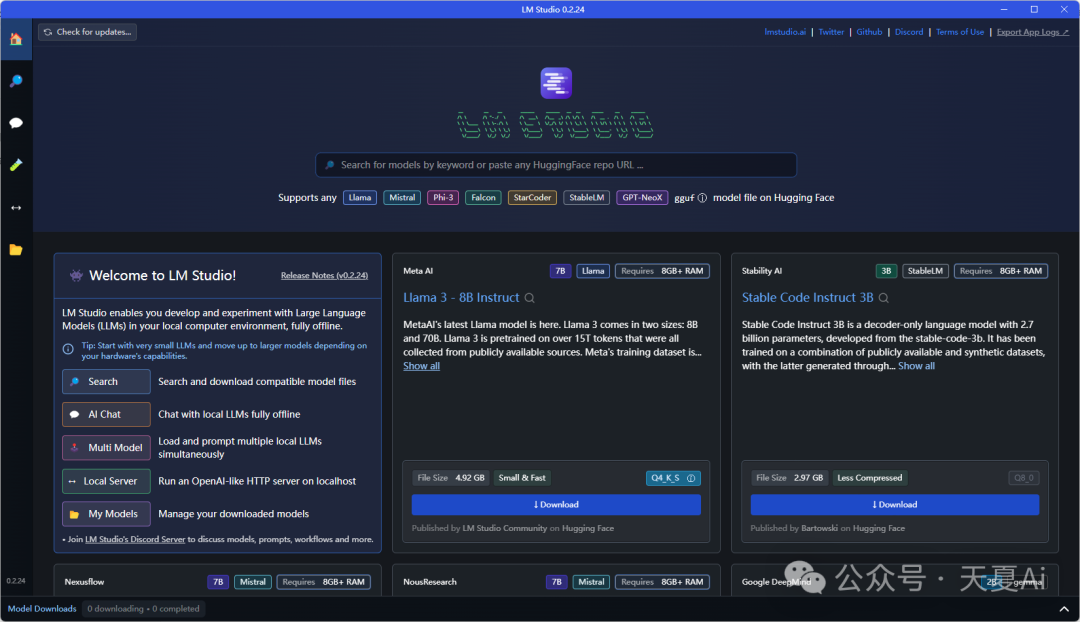Image resolution: width=1080 pixels, height=622 pixels.
Task: Click magnifier icon next to Llama 3 - 8B Instruct
Action: coord(530,298)
